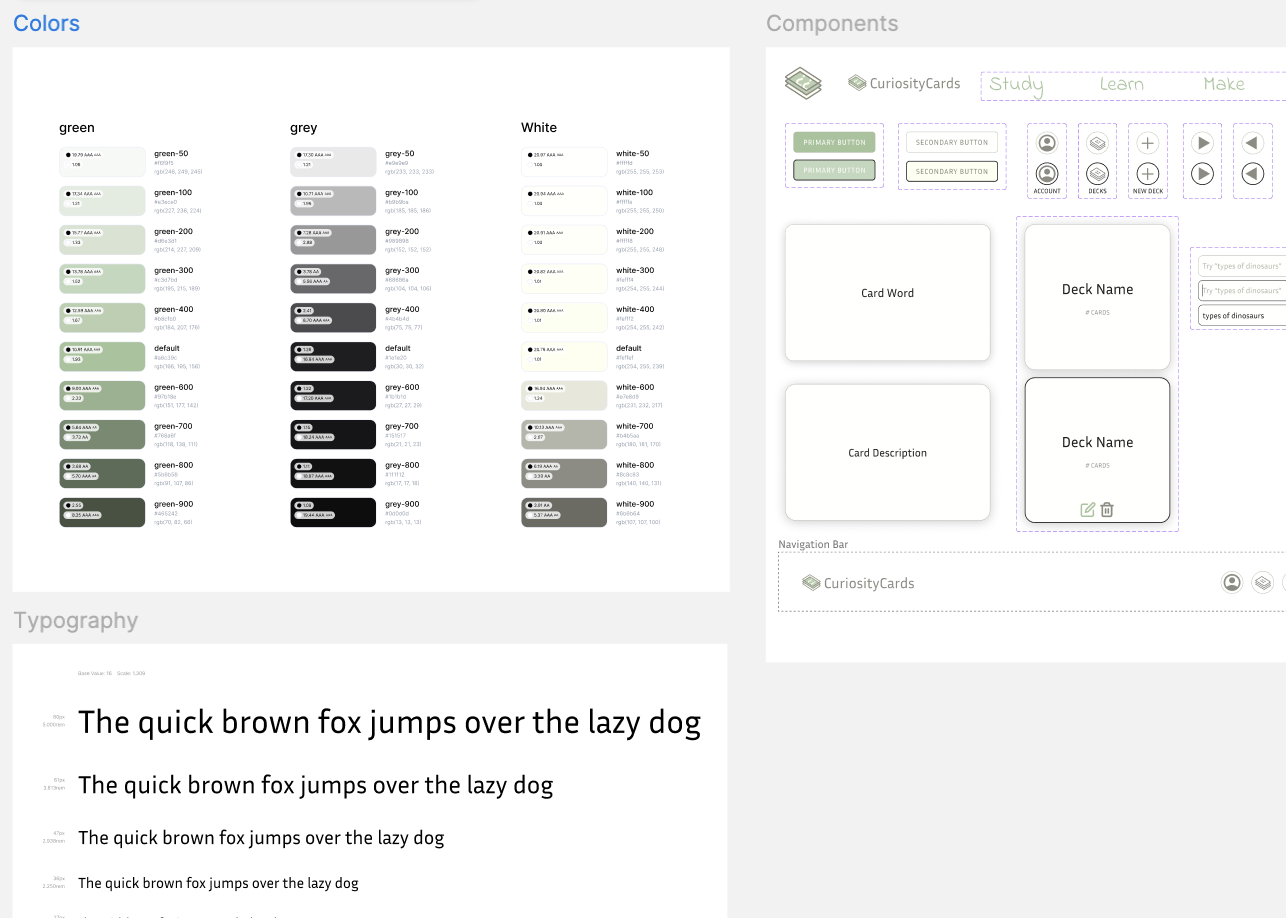Select the Study tab
The image size is (1286, 918).
point(1016,85)
